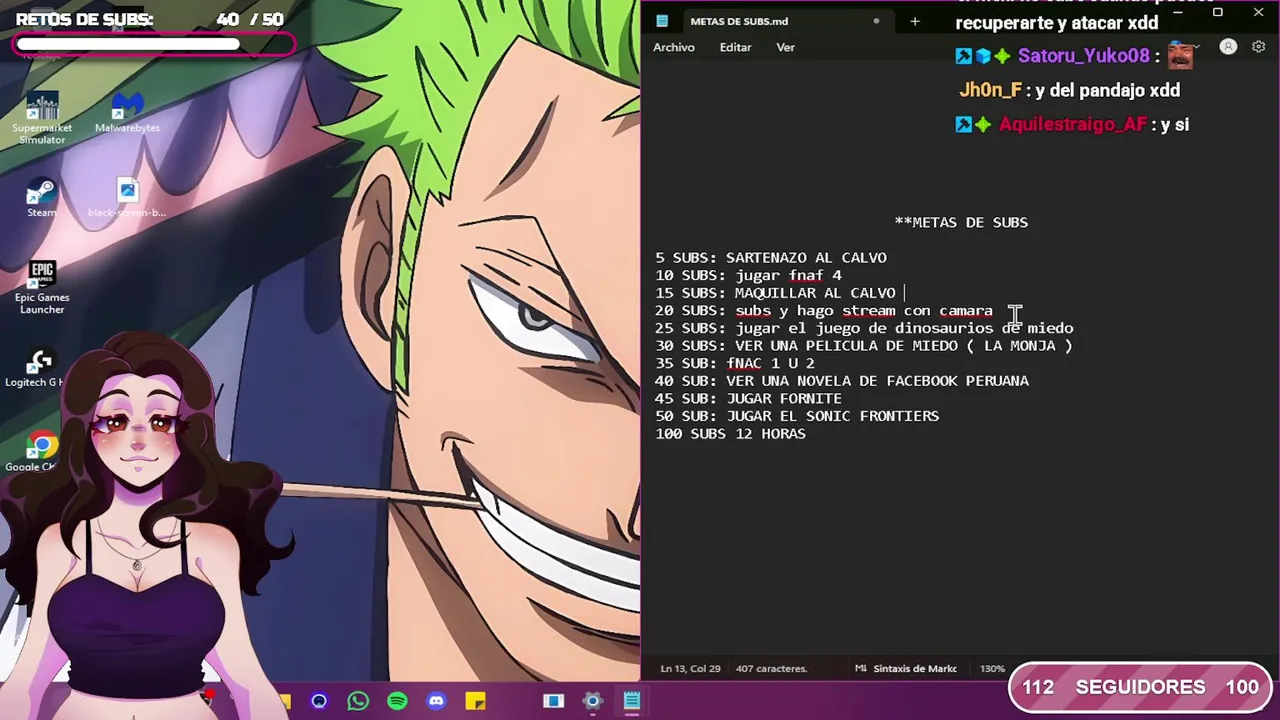The image size is (1280, 720).
Task: Open the Ver menu
Action: tap(786, 47)
